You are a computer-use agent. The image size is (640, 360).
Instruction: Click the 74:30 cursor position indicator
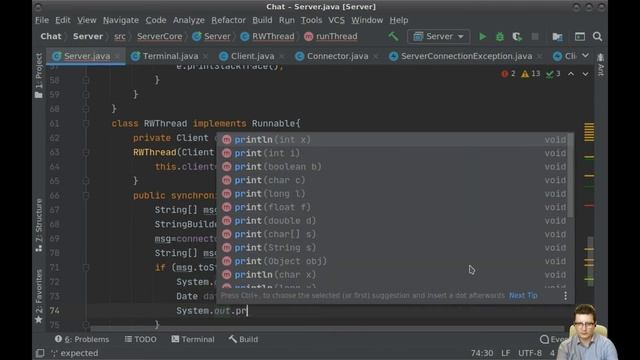tap(482, 353)
